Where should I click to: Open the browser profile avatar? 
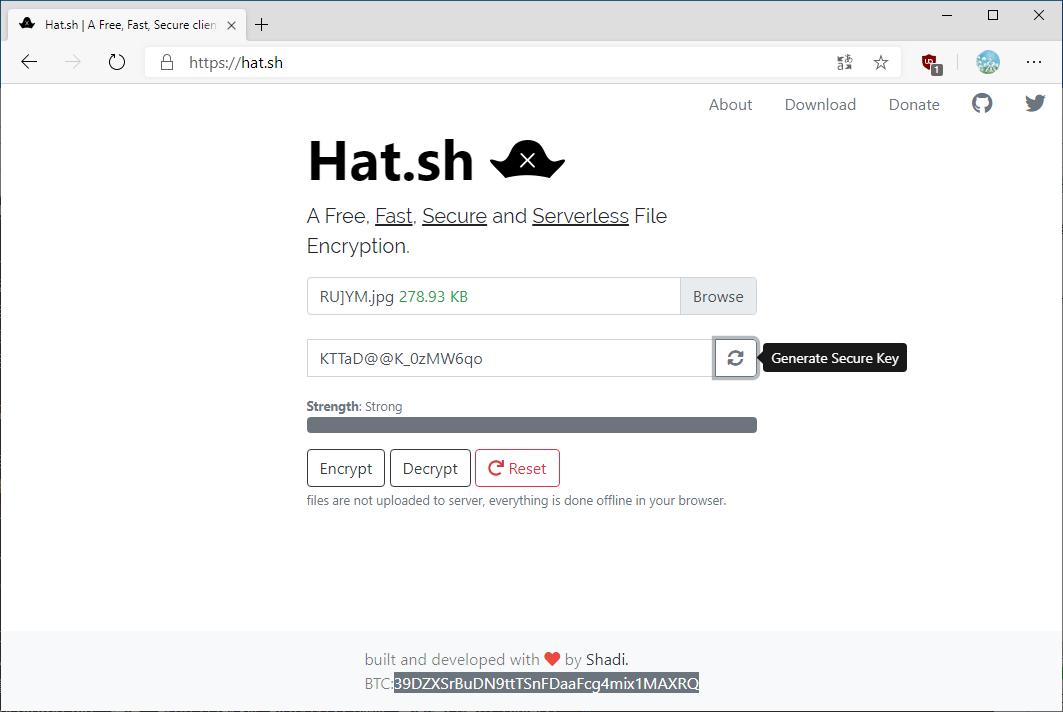coord(988,62)
